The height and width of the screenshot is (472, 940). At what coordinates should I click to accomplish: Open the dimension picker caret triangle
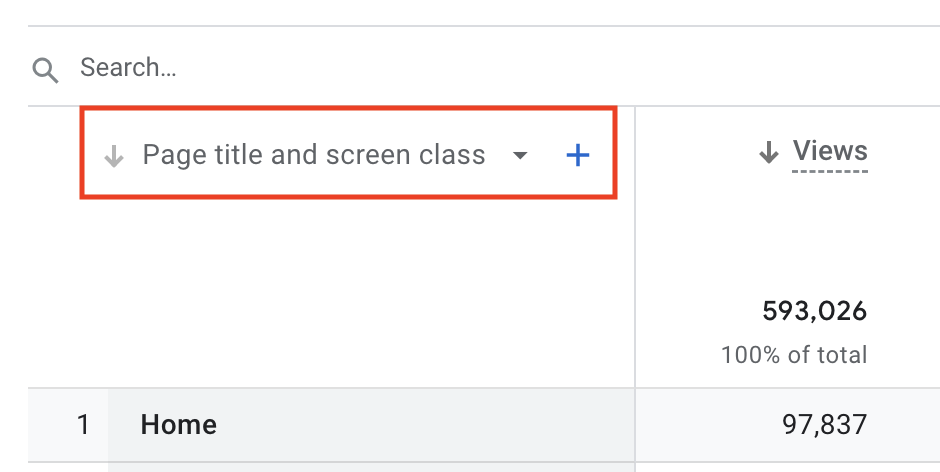coord(520,156)
